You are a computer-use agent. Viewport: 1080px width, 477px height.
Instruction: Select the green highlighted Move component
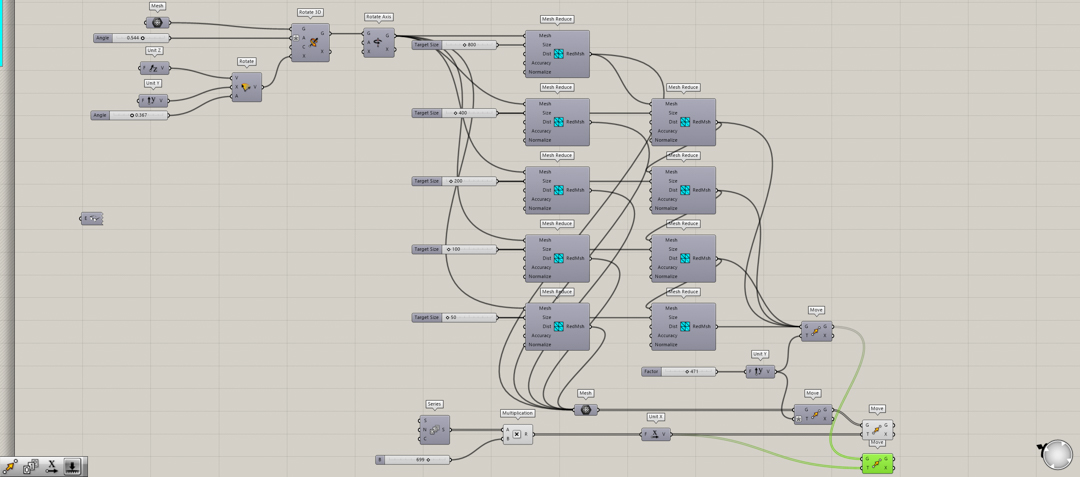[x=877, y=463]
